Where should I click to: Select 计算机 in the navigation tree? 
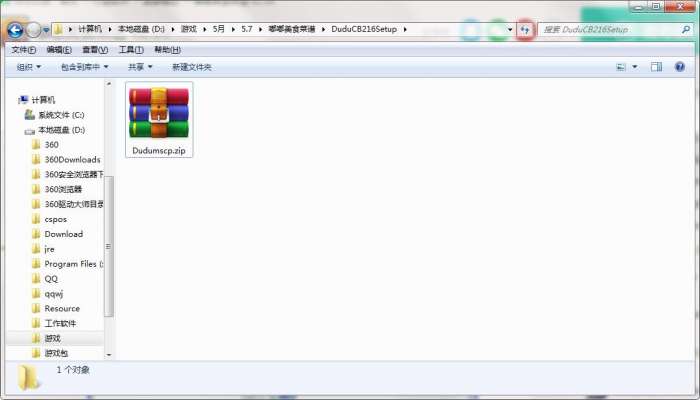pos(43,100)
